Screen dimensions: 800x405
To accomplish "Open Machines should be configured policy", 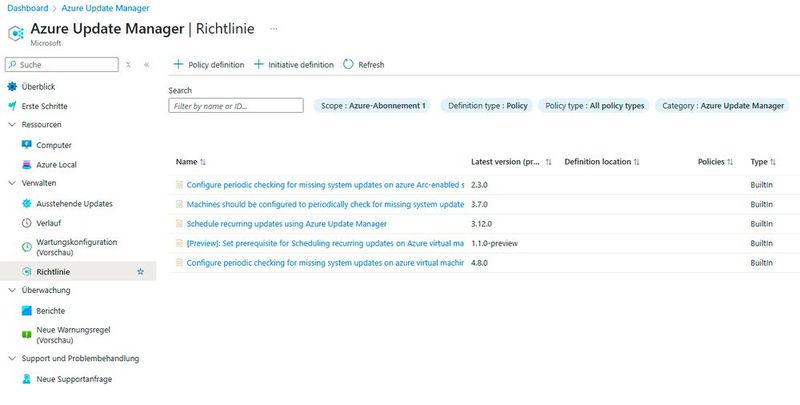I will point(326,204).
